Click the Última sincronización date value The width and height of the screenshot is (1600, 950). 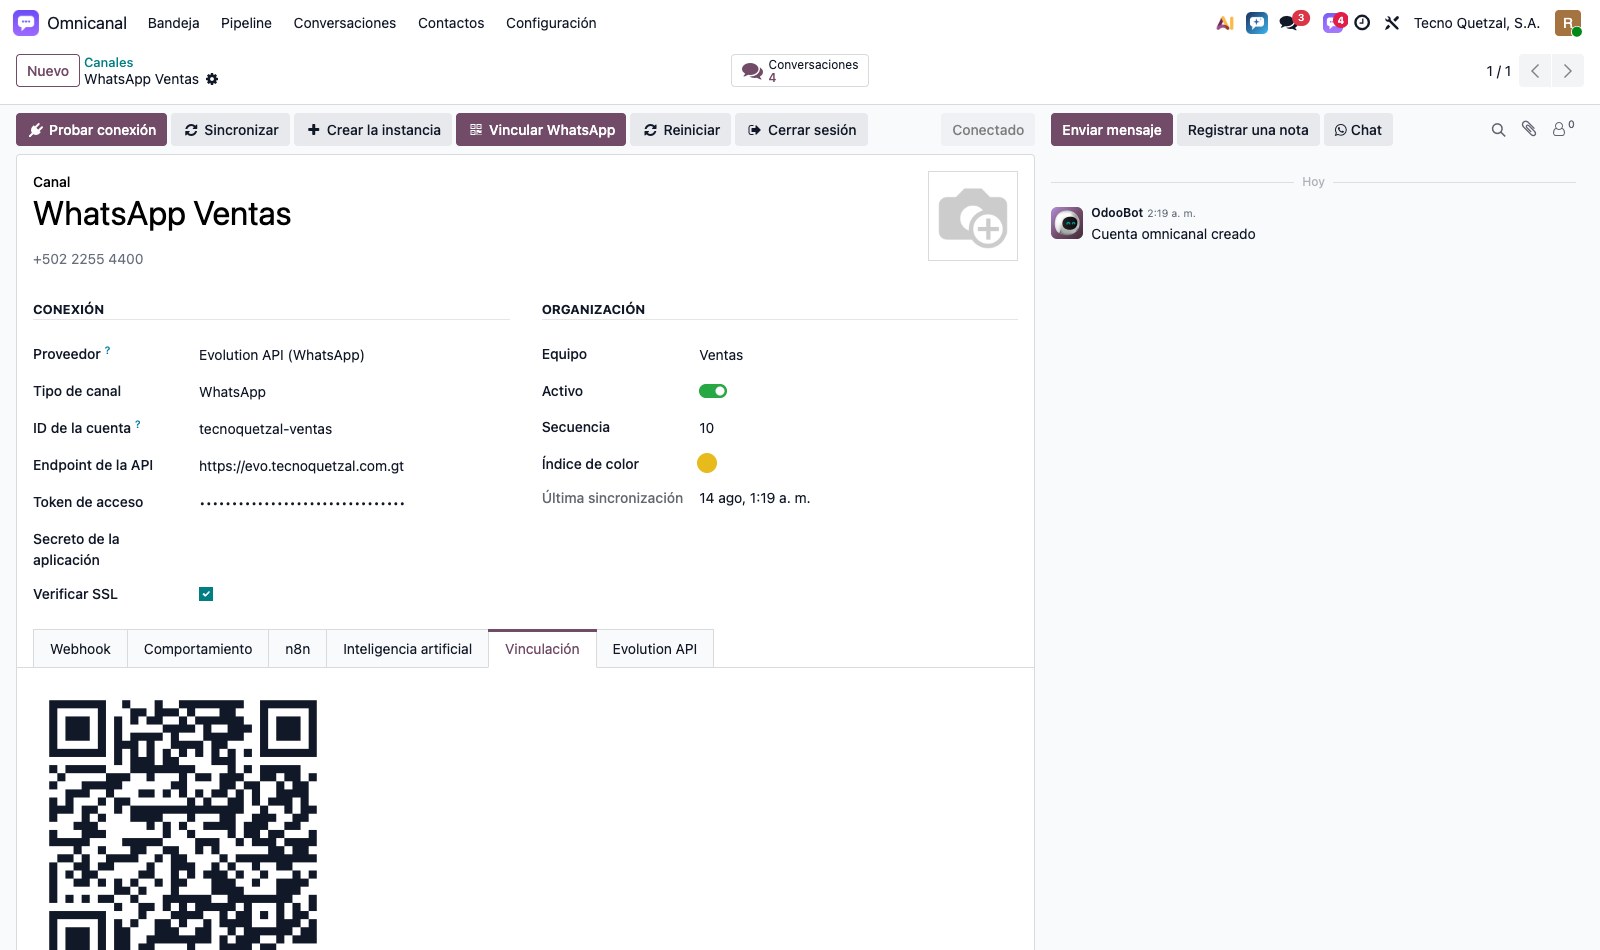click(755, 498)
